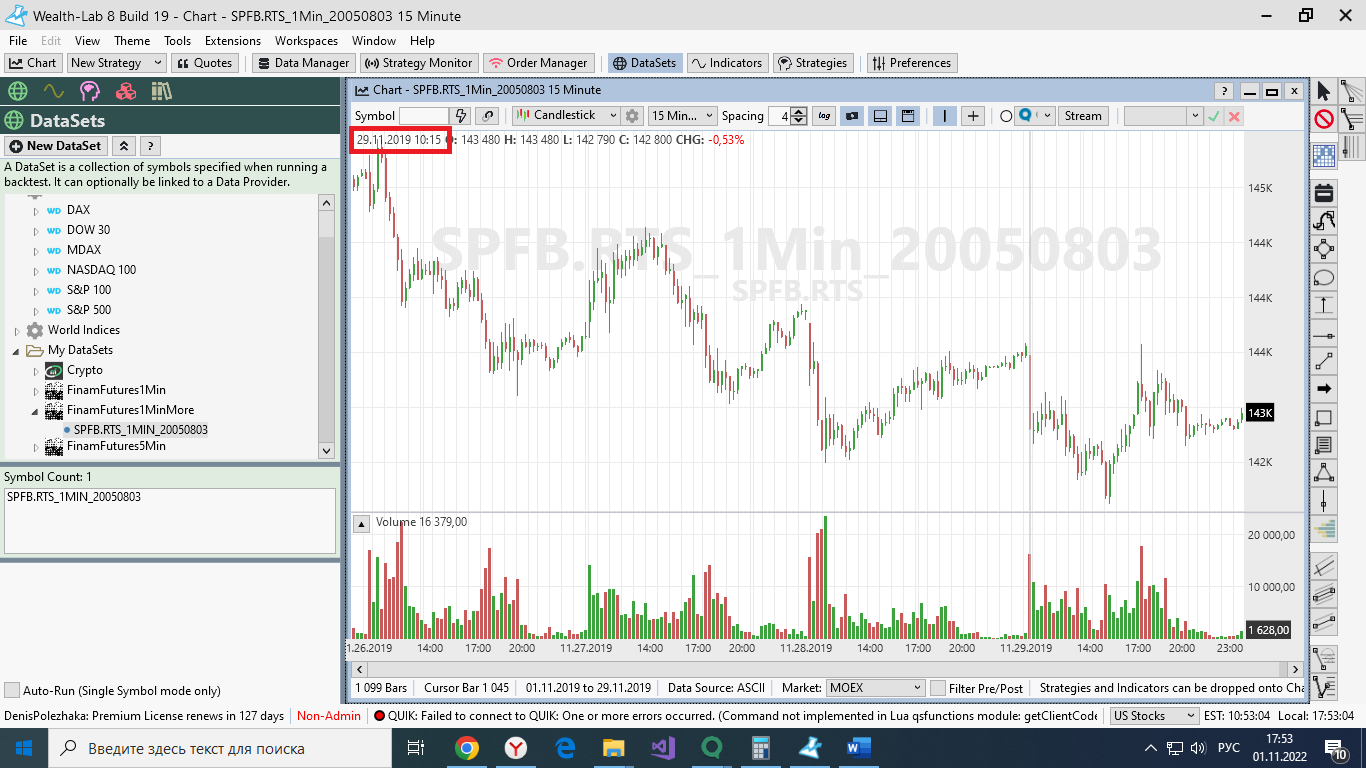Toggle the Filter Pre/Post option

coord(937,688)
